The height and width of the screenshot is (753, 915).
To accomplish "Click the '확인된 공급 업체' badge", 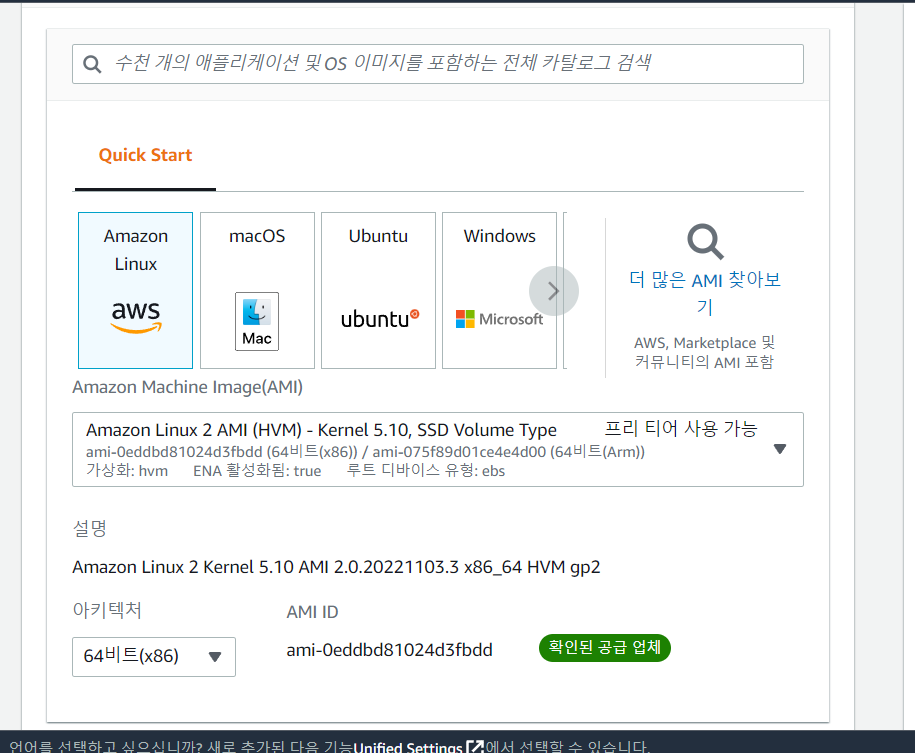I will 605,648.
